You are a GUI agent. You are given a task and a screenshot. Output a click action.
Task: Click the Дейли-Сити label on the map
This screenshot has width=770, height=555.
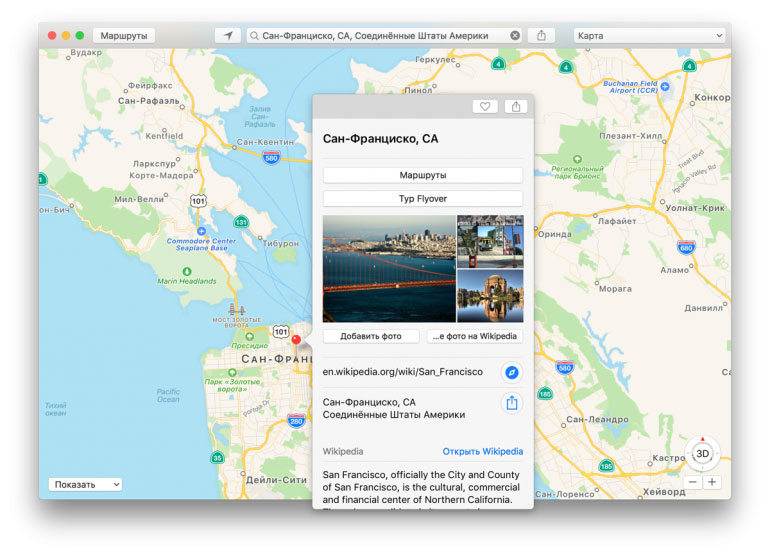tap(276, 480)
